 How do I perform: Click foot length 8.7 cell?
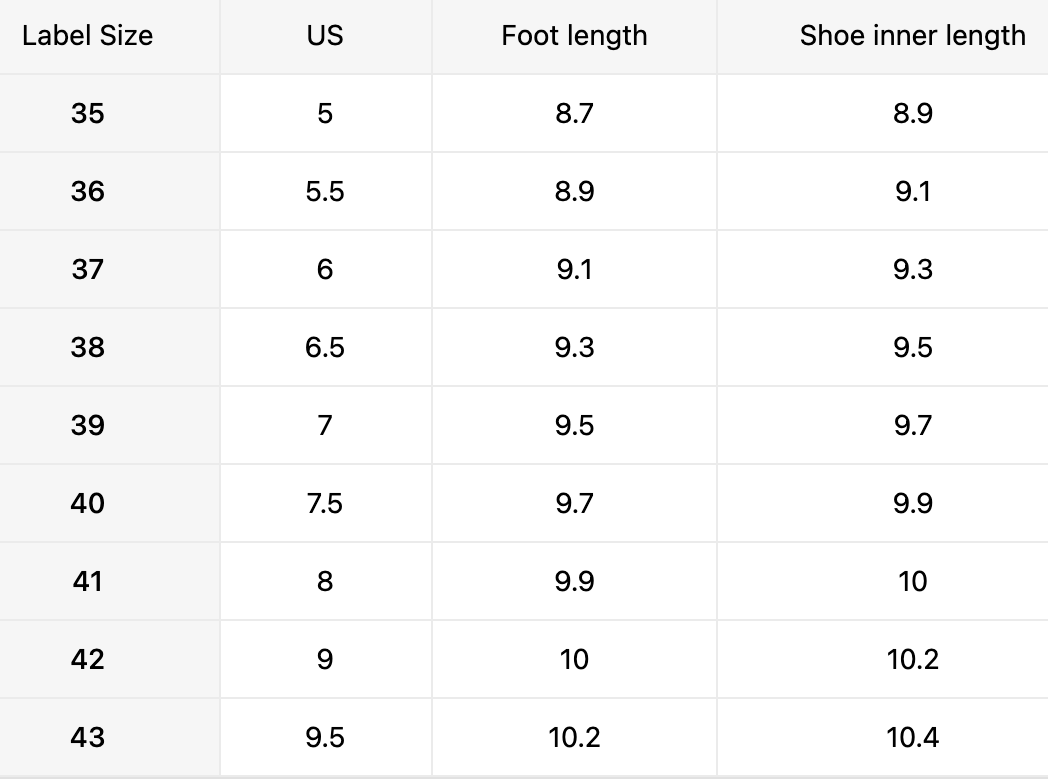(574, 114)
